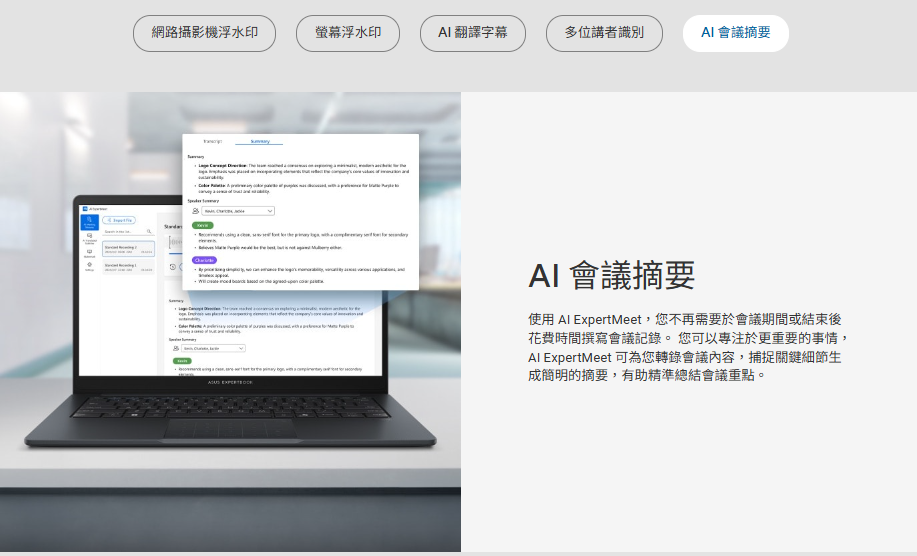This screenshot has width=917, height=556.
Task: Switch to the 螢幕浮水印 tab
Action: [348, 33]
